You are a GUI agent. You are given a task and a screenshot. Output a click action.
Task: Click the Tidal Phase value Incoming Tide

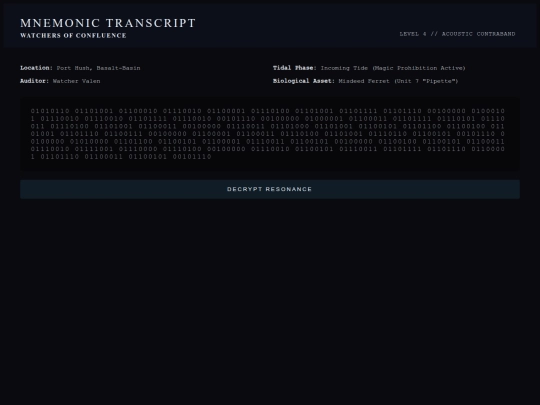pyautogui.click(x=393, y=68)
